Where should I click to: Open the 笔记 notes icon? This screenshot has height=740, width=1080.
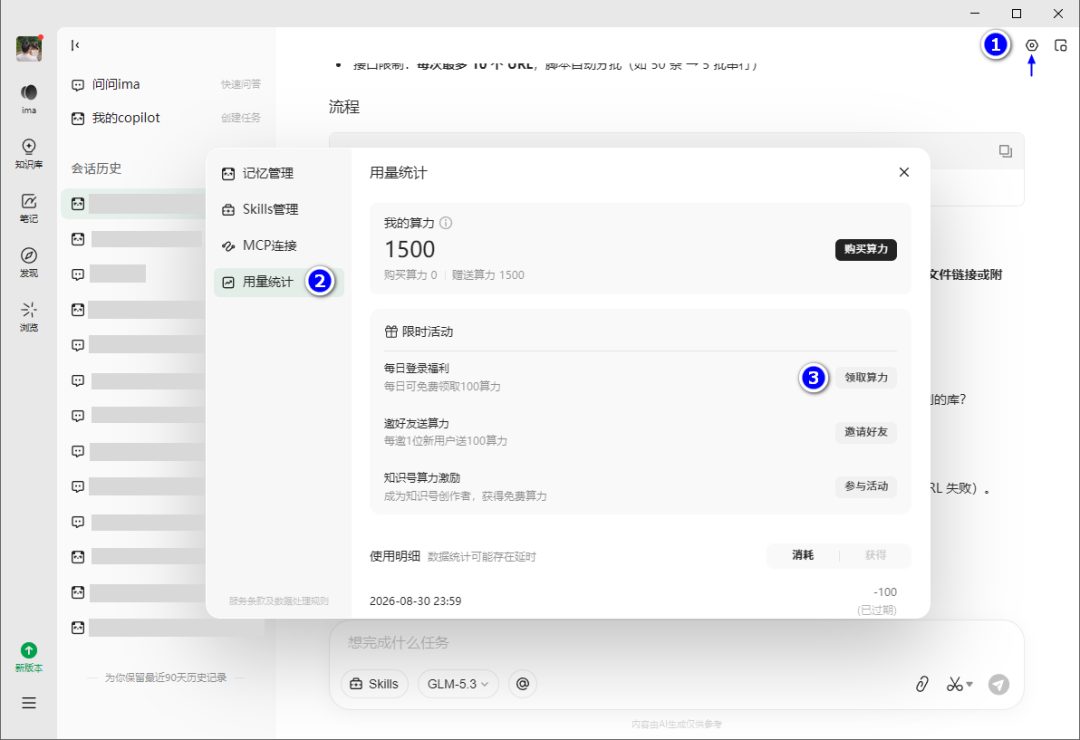coord(28,207)
